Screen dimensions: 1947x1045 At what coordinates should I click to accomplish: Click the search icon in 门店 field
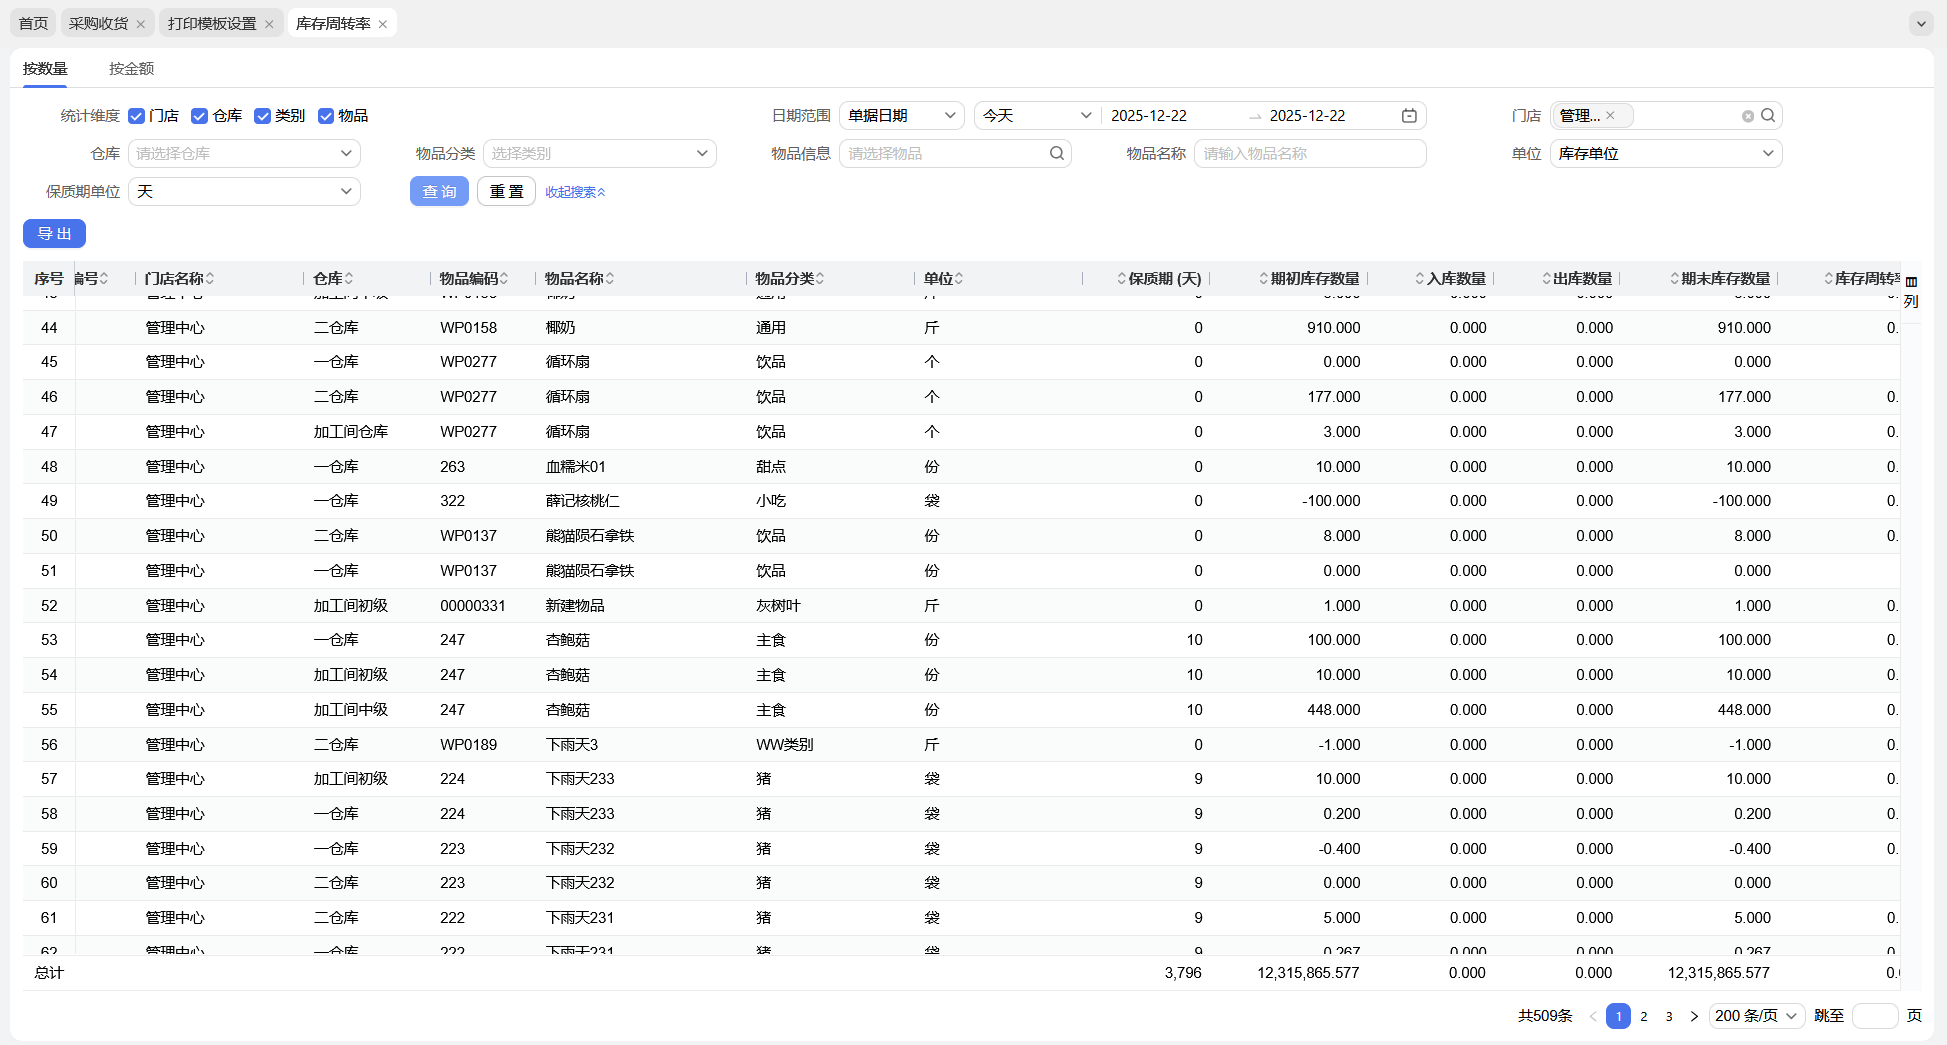pos(1768,116)
